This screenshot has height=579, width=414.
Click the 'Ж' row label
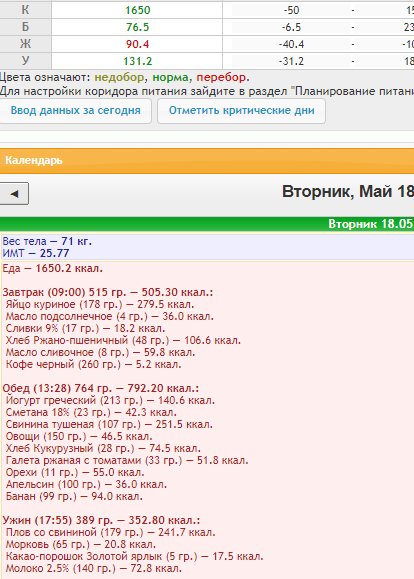pos(25,44)
